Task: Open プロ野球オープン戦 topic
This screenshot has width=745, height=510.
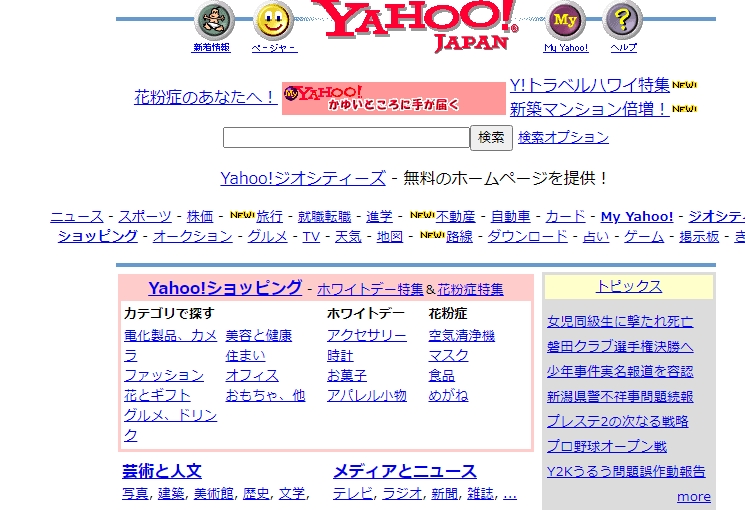Action: (607, 446)
